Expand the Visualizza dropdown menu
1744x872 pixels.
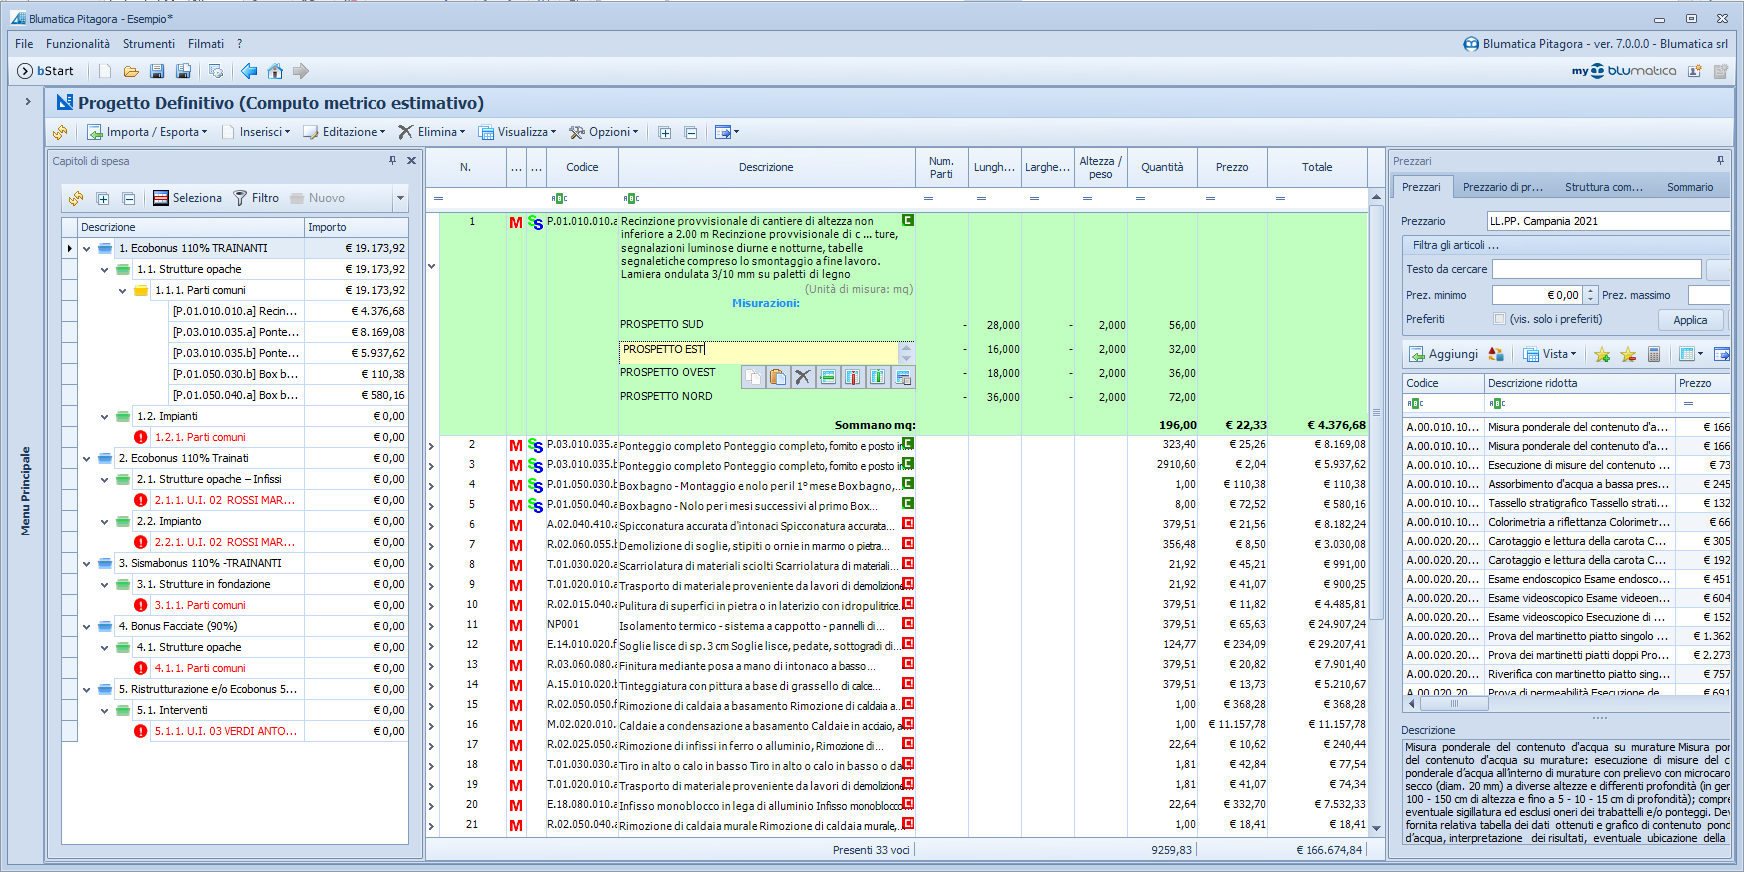point(517,132)
